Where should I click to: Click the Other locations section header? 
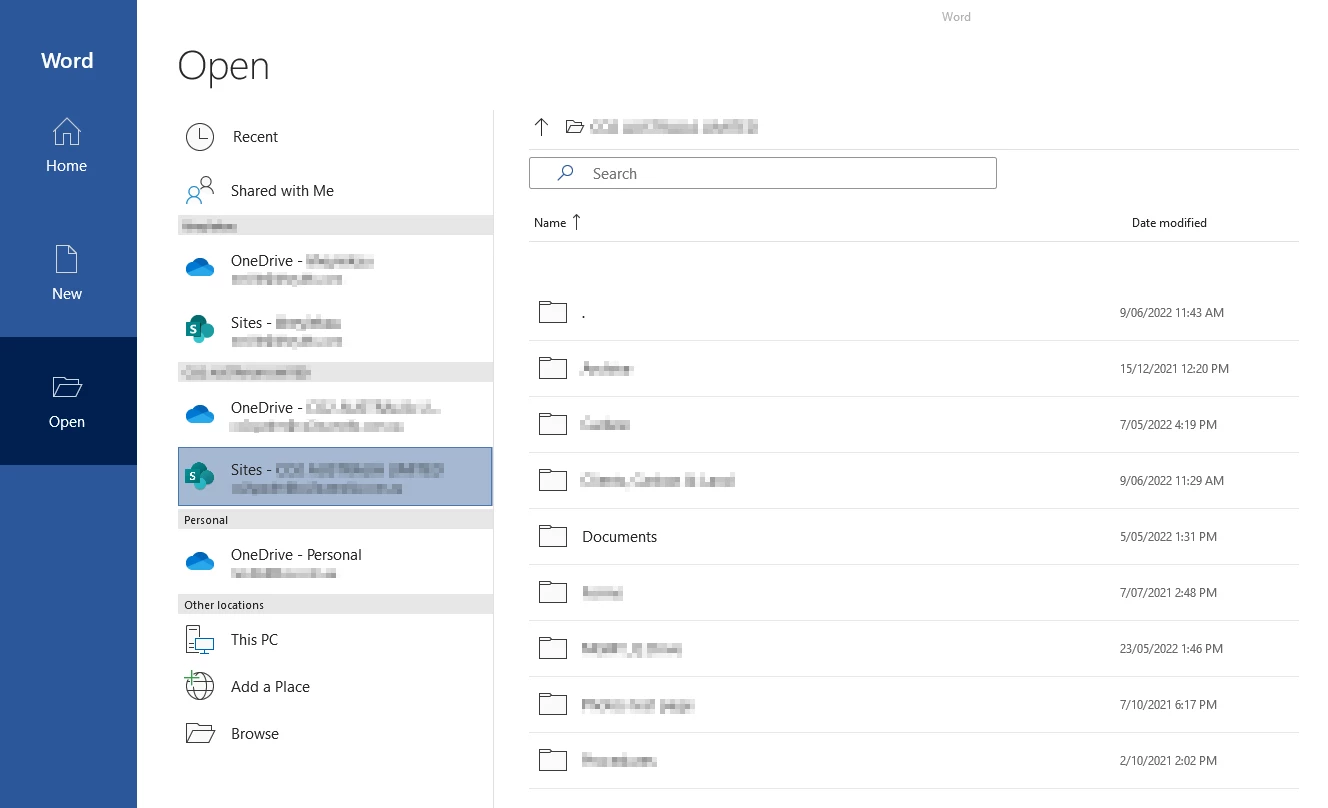[x=335, y=605]
